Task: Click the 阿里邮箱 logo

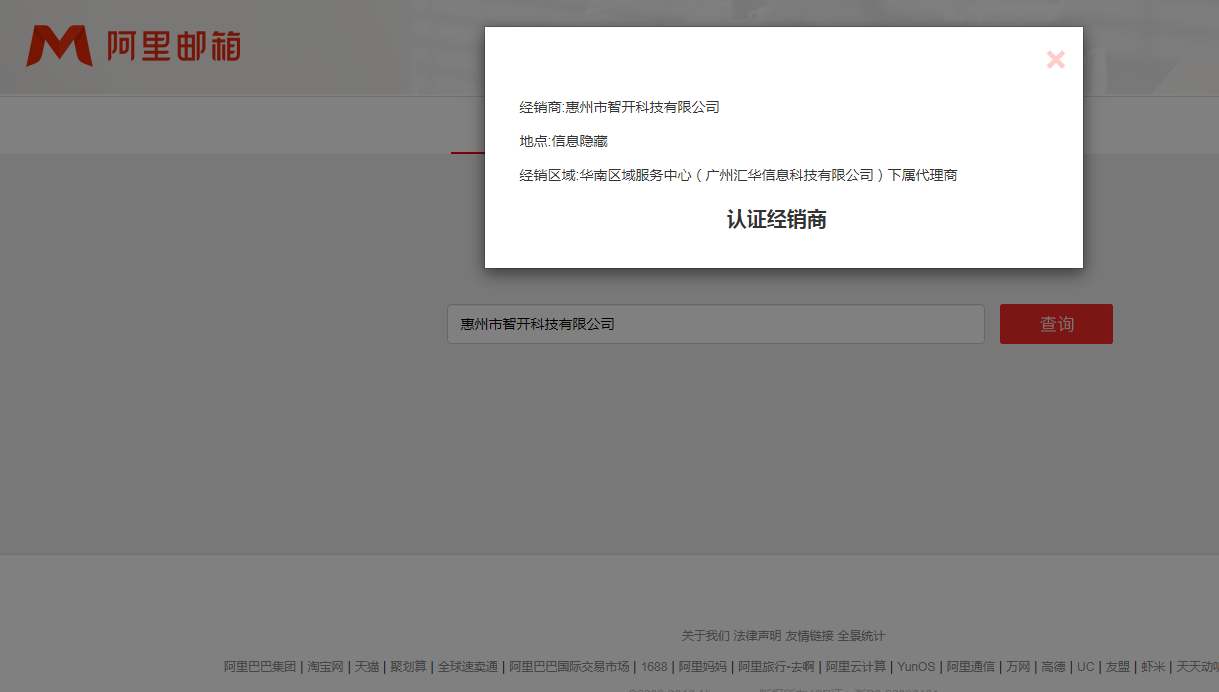Action: pyautogui.click(x=134, y=46)
